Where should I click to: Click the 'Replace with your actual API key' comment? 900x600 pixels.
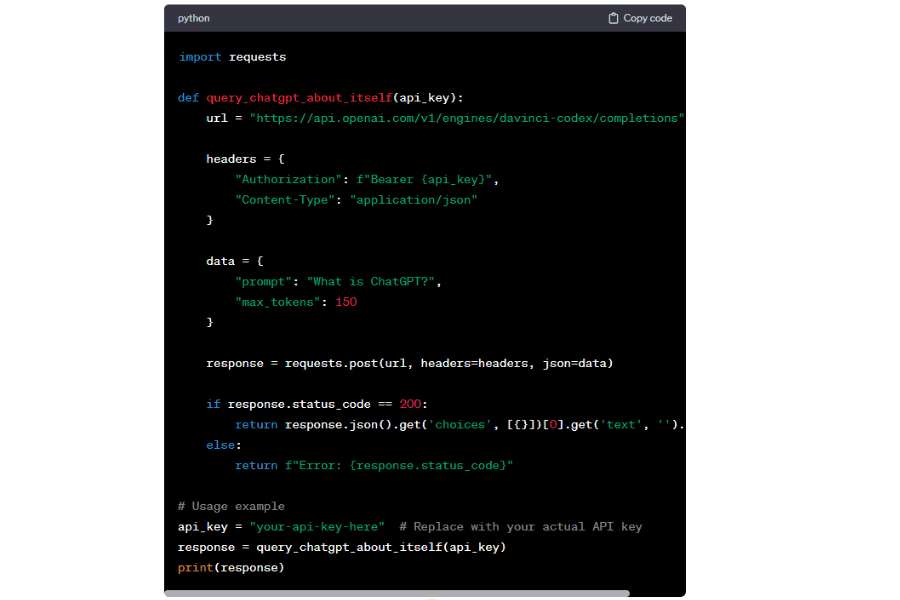point(521,527)
